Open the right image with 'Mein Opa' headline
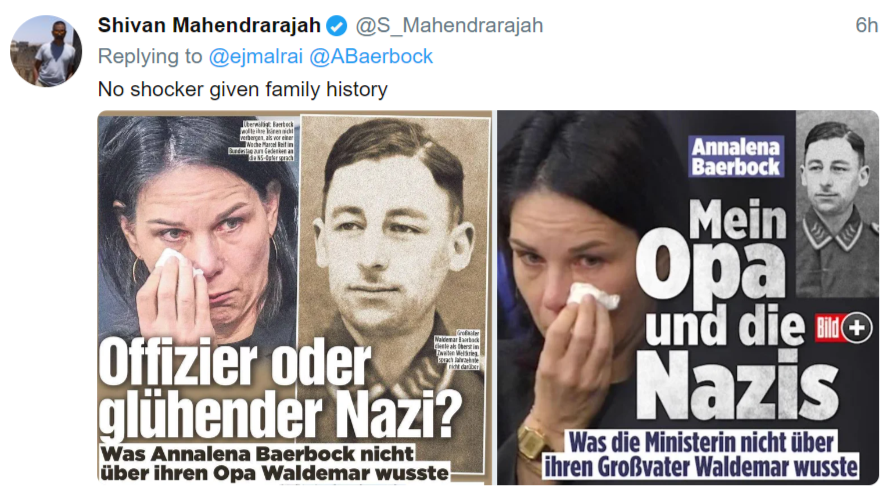The width and height of the screenshot is (891, 498). pos(688,297)
